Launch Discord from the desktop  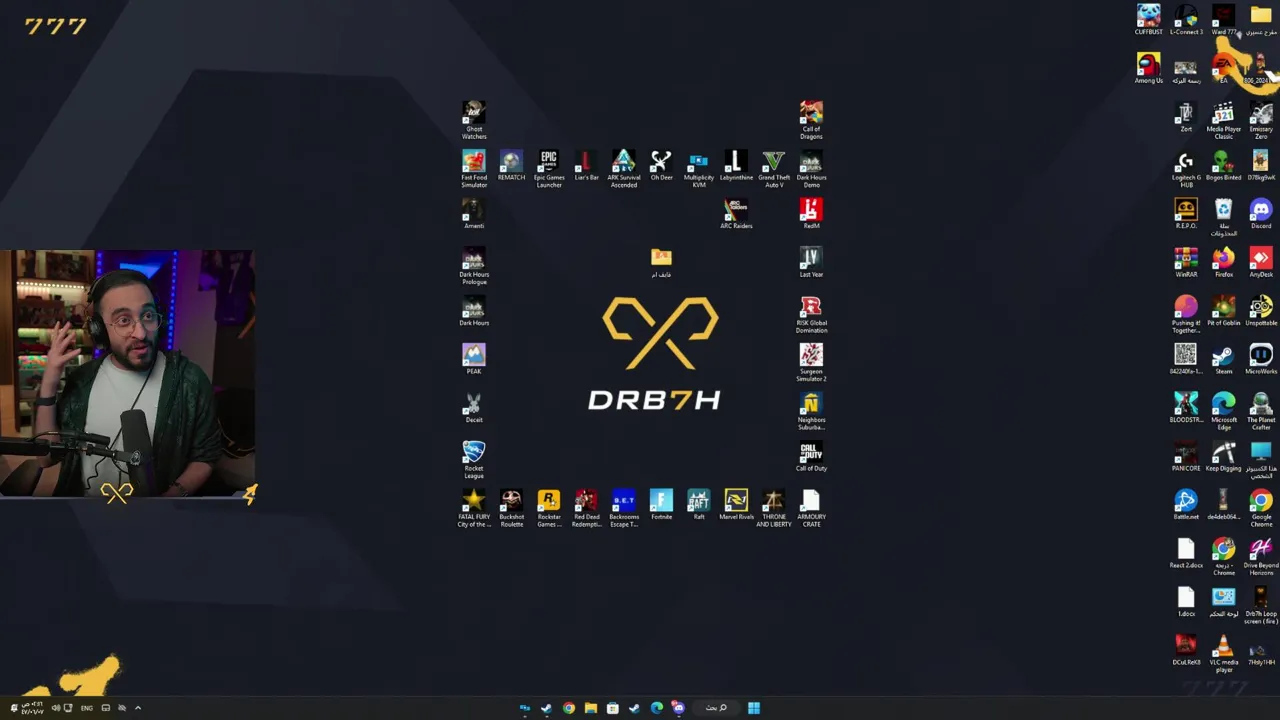[1261, 214]
